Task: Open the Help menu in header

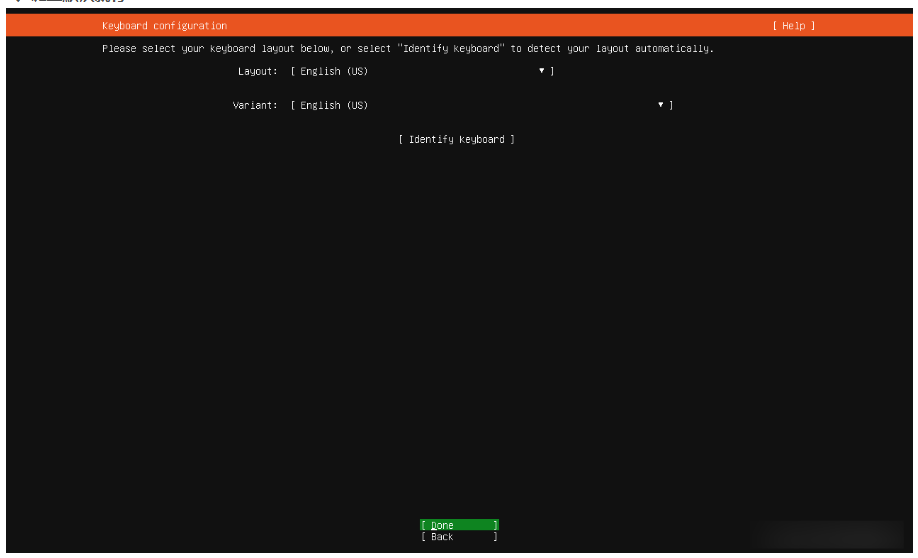Action: 793,26
